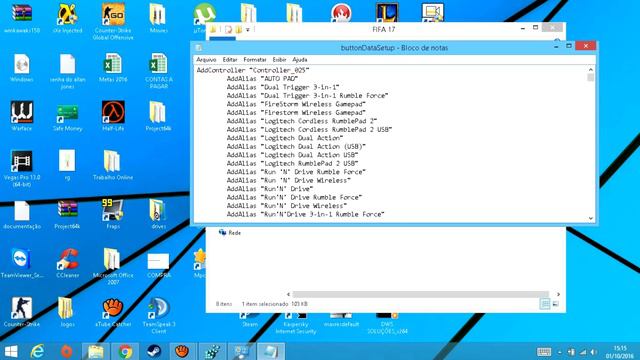Click the new folder icon in the FIFA 17 title bar
The height and width of the screenshot is (360, 640).
point(238,29)
